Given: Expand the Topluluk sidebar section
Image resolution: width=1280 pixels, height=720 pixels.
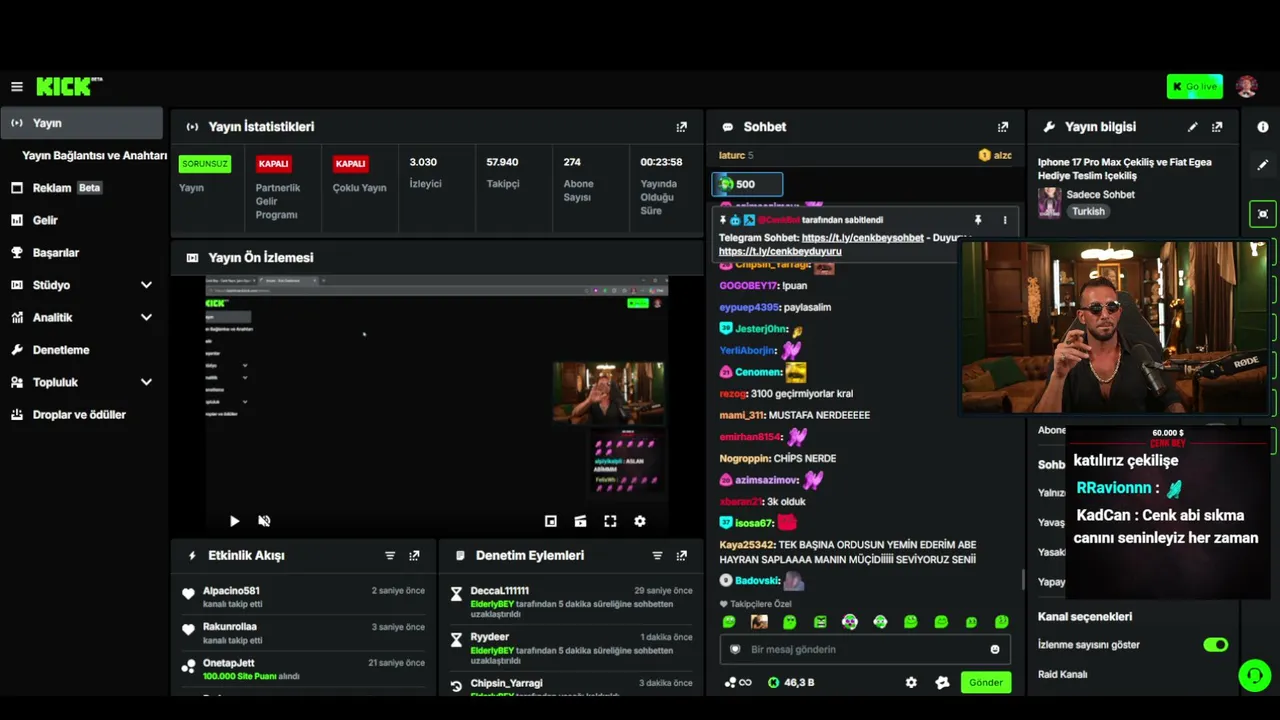Looking at the screenshot, I should click(x=146, y=382).
